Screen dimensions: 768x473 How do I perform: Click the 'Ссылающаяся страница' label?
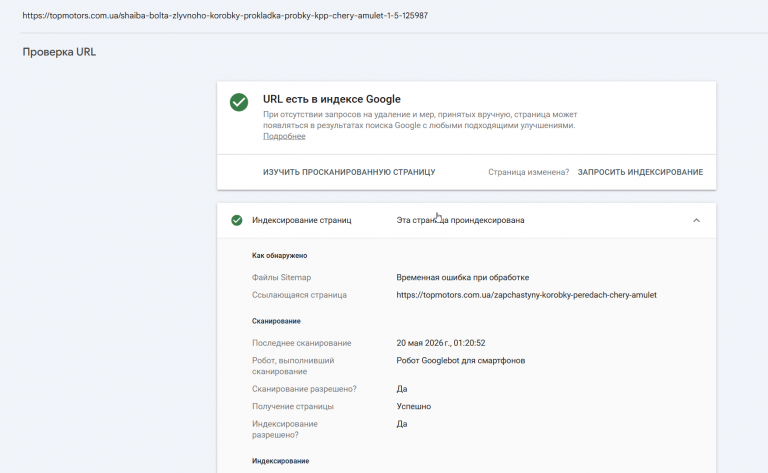pyautogui.click(x=299, y=295)
